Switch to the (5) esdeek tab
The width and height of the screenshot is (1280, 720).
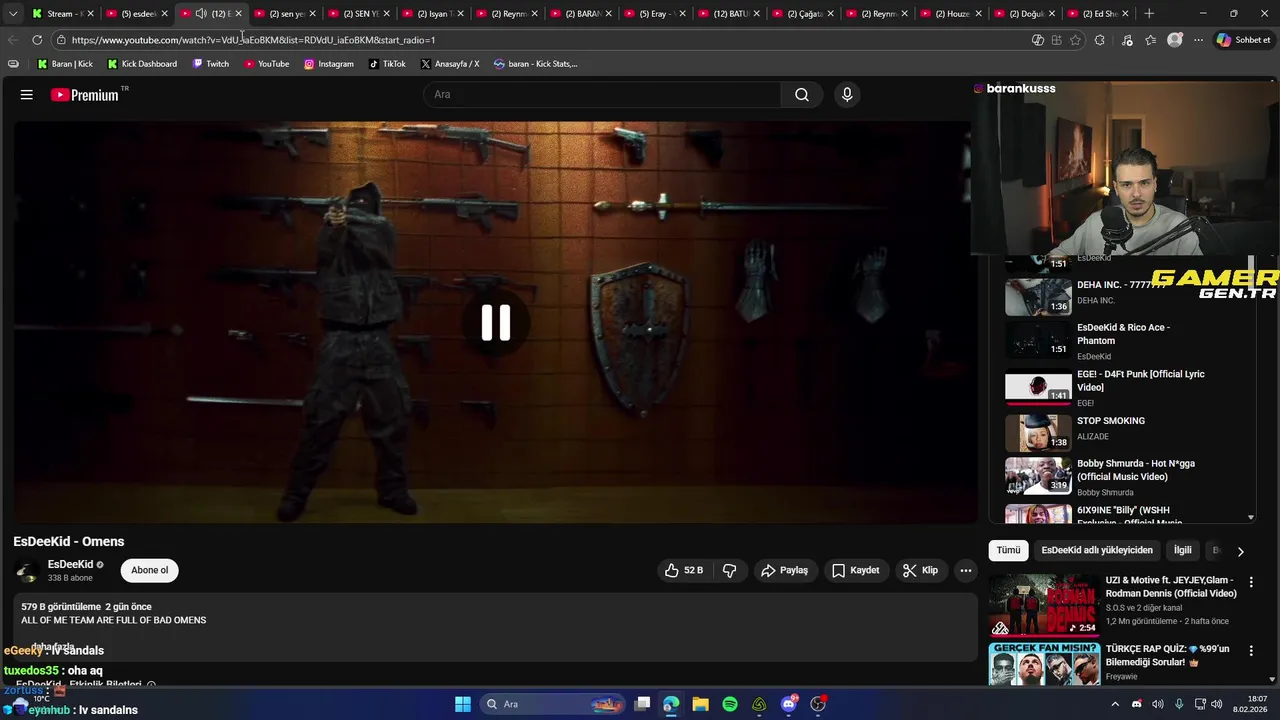coord(135,14)
